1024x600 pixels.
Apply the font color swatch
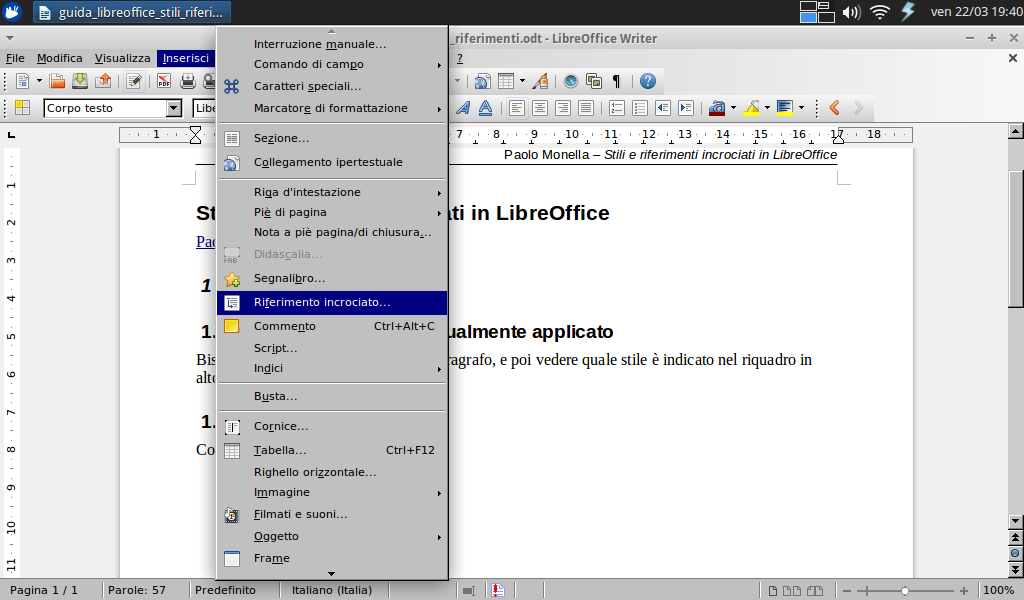tap(717, 108)
